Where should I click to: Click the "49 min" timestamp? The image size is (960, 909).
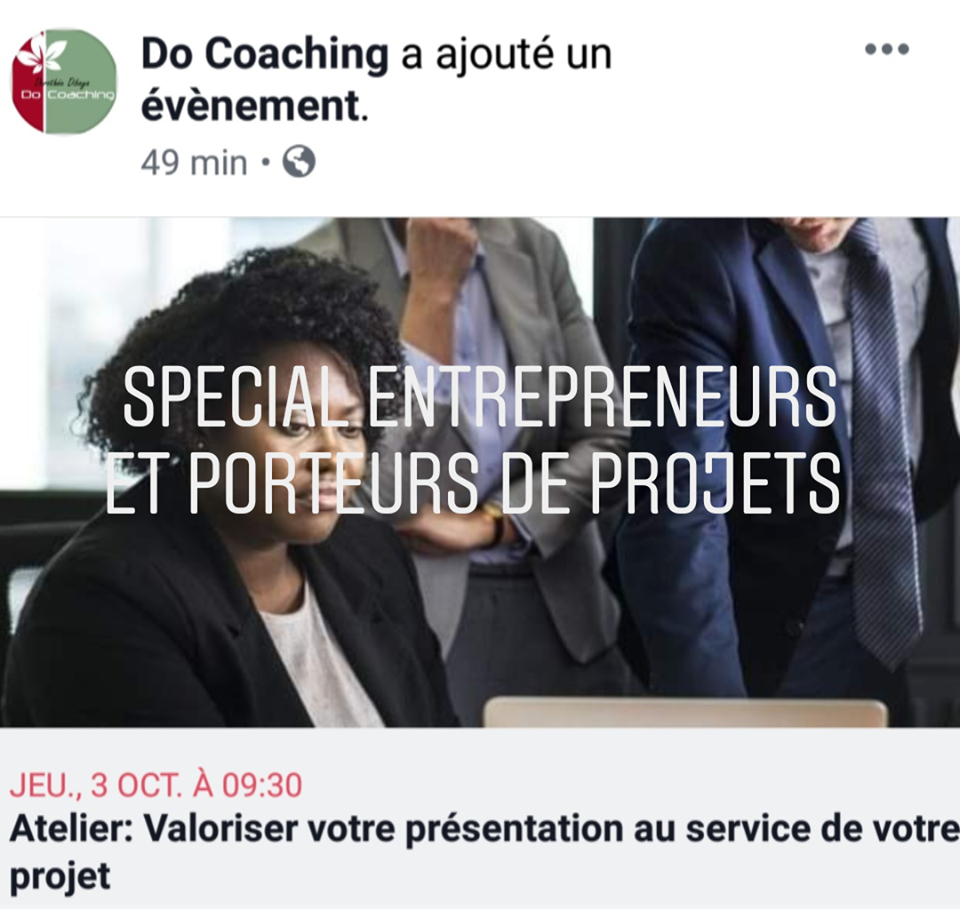click(x=194, y=163)
